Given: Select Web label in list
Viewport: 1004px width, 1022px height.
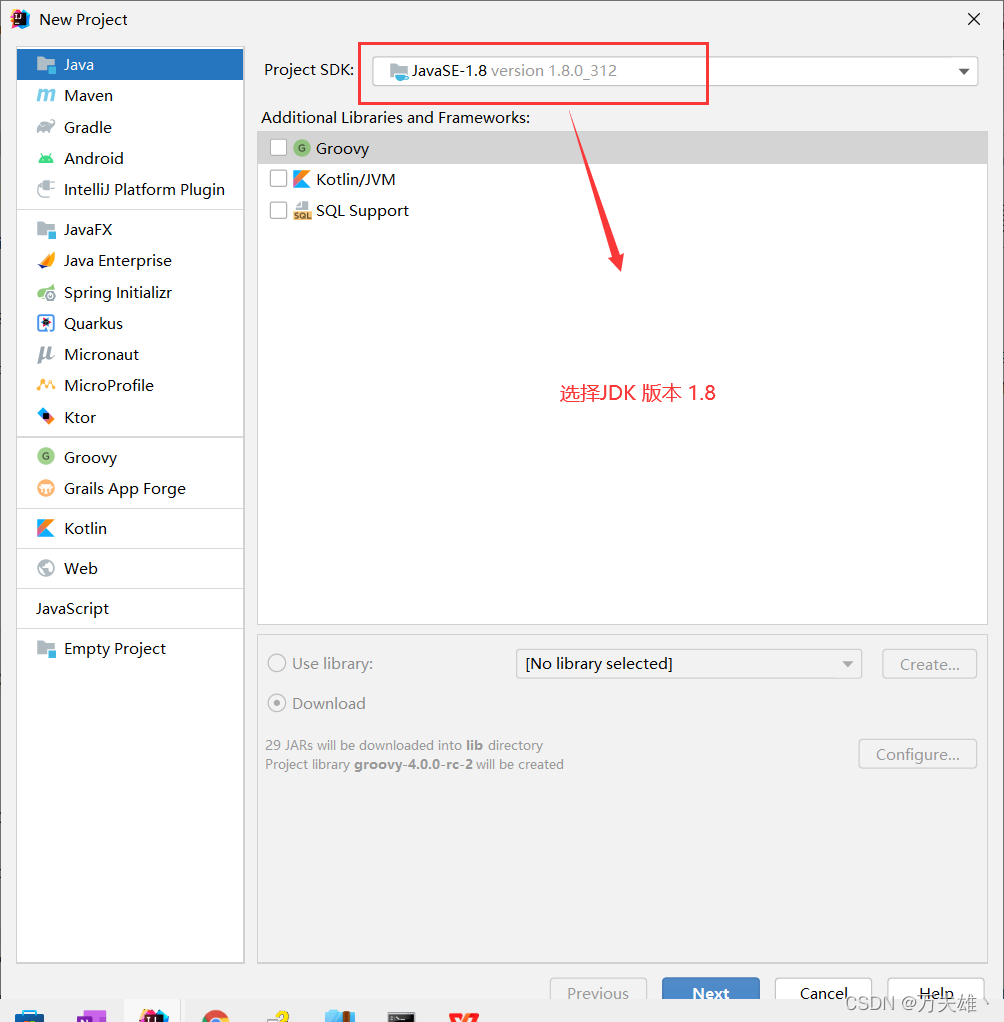Looking at the screenshot, I should click(x=81, y=568).
